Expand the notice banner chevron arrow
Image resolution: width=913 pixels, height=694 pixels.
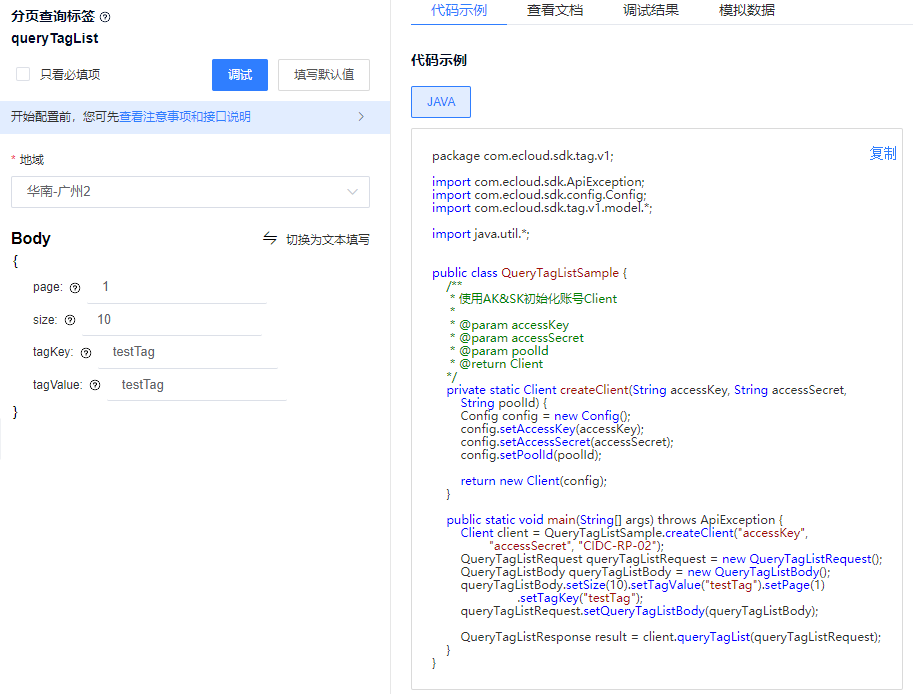point(361,116)
